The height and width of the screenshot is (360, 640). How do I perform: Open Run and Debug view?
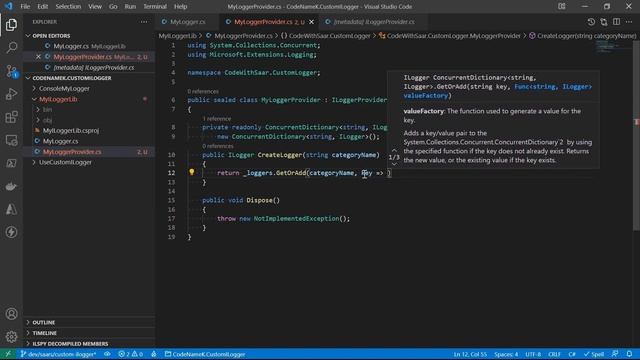point(11,94)
